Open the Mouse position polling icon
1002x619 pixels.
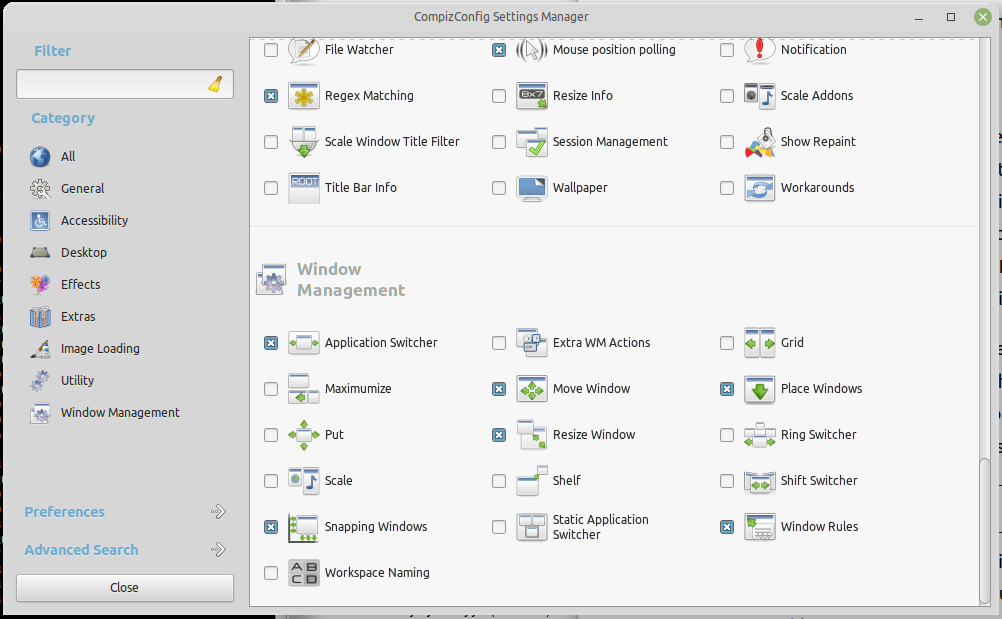532,50
